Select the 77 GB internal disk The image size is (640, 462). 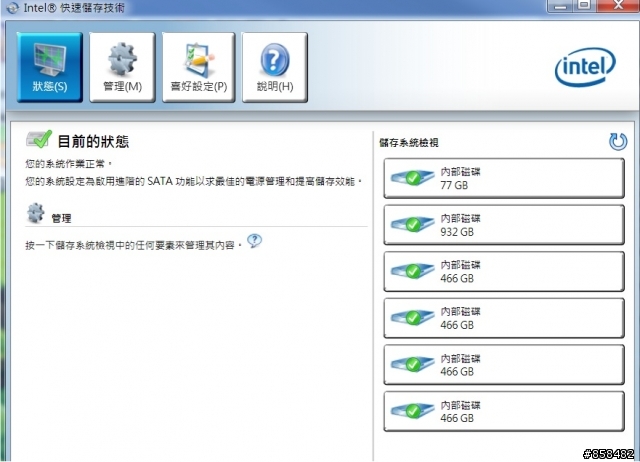point(504,178)
